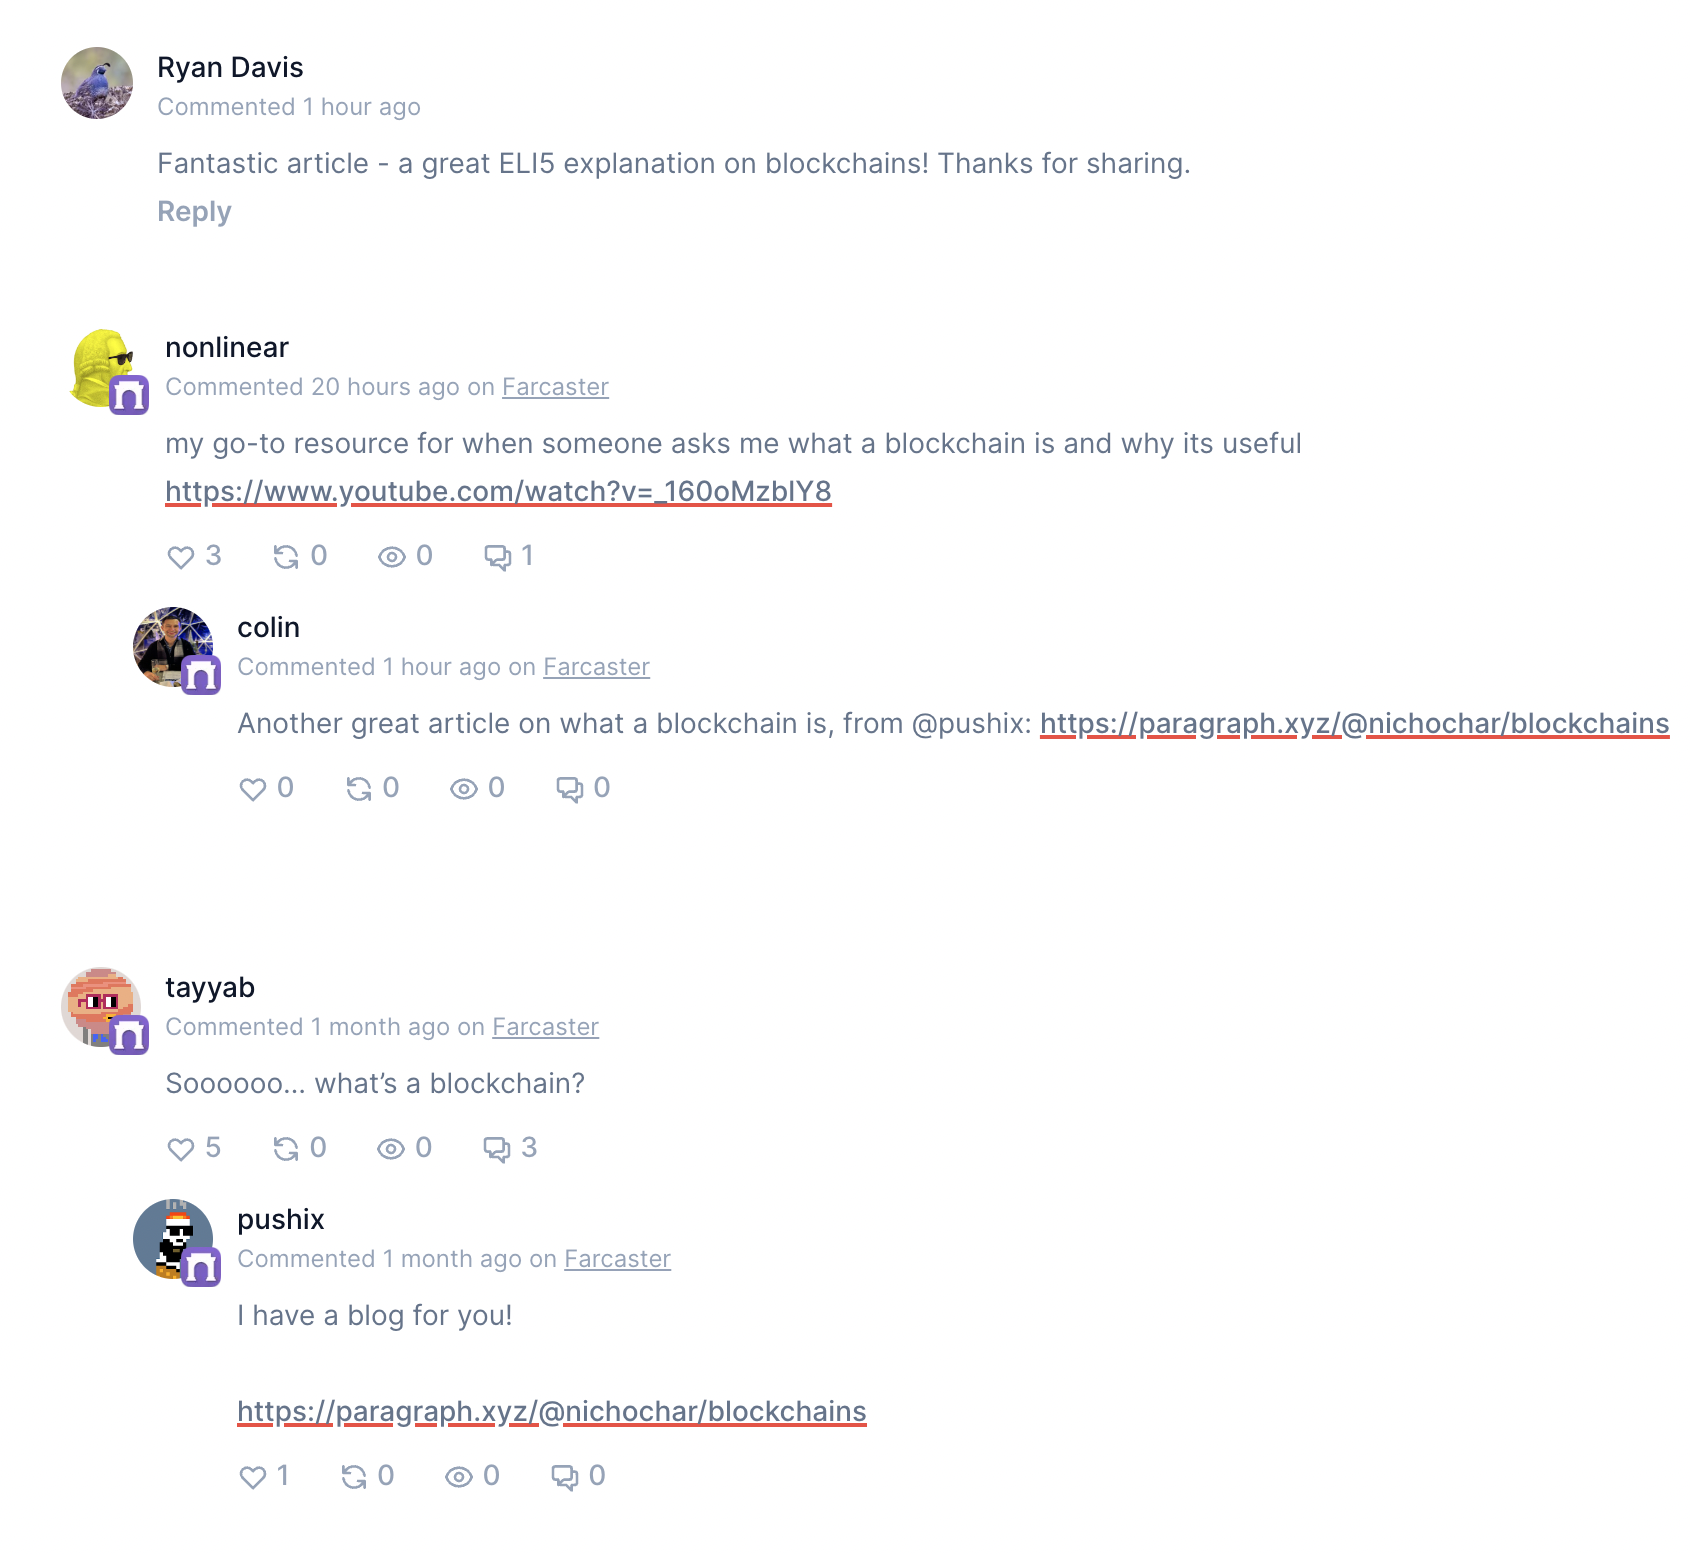Open the paragraph.xyz link in colin's comment
1690x1554 pixels.
coord(1355,724)
